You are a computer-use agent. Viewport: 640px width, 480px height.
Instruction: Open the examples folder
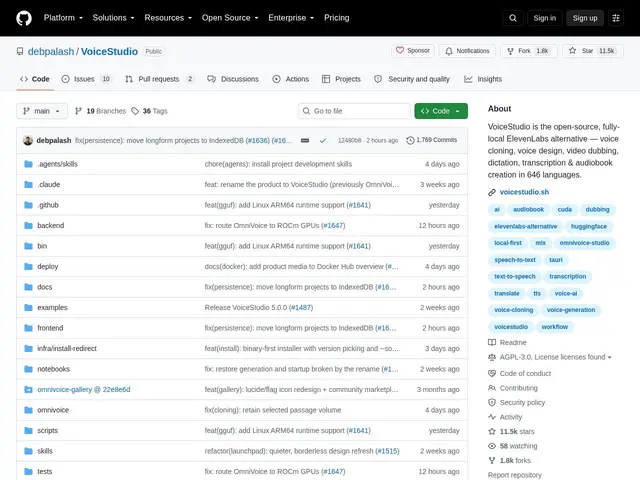(52, 307)
